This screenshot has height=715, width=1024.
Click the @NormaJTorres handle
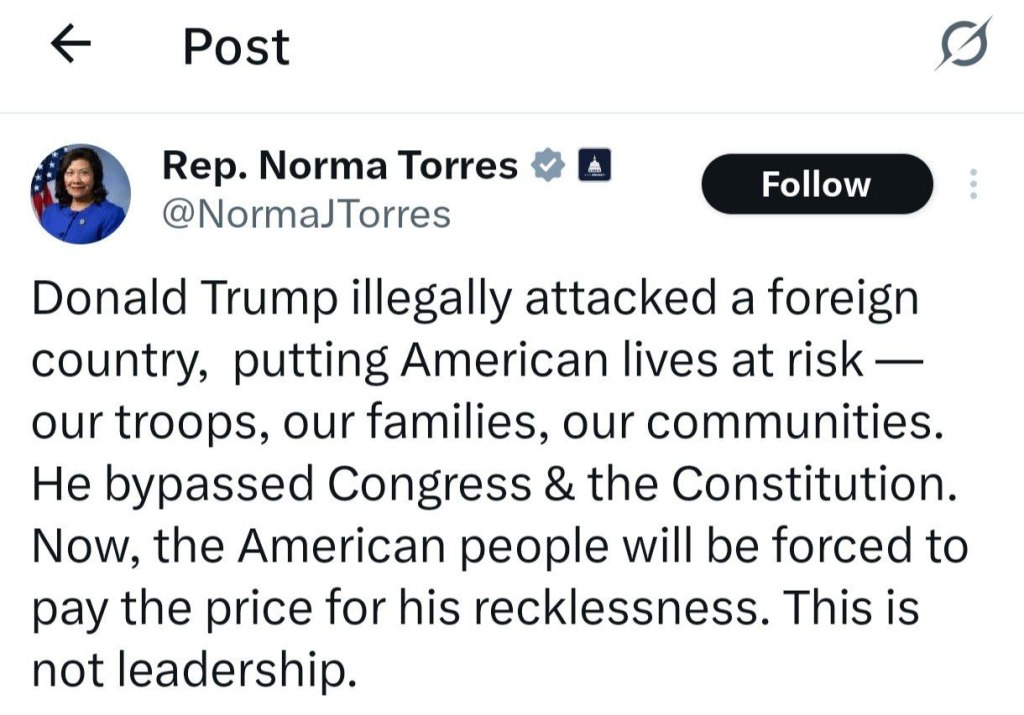click(x=306, y=214)
